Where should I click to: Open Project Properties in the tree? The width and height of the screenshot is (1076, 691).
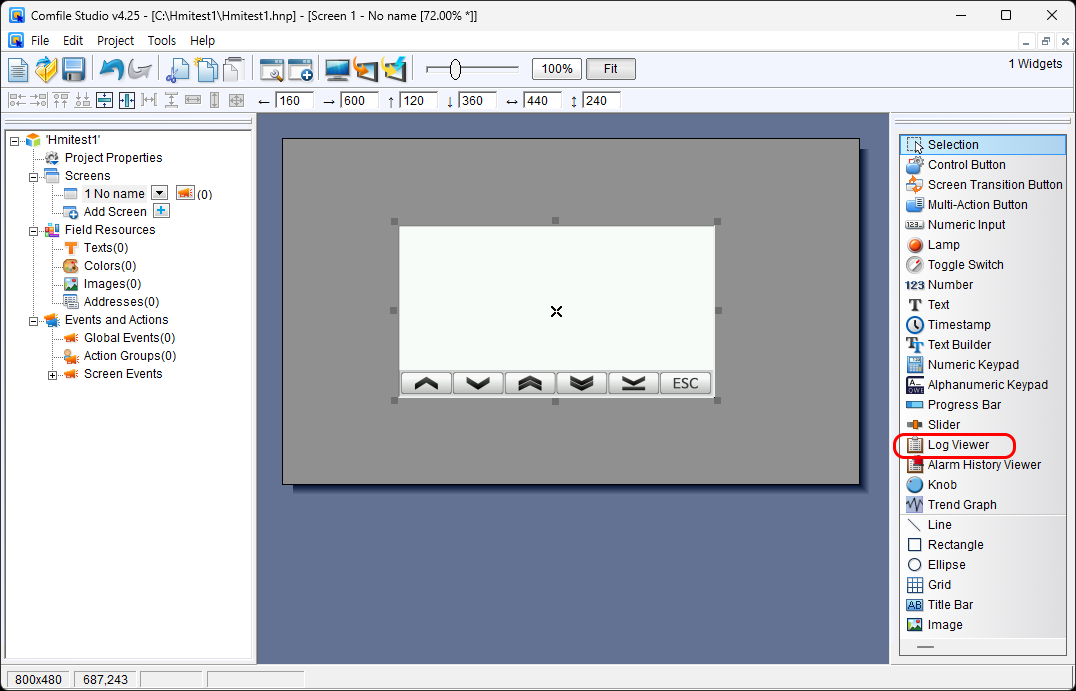click(x=113, y=158)
